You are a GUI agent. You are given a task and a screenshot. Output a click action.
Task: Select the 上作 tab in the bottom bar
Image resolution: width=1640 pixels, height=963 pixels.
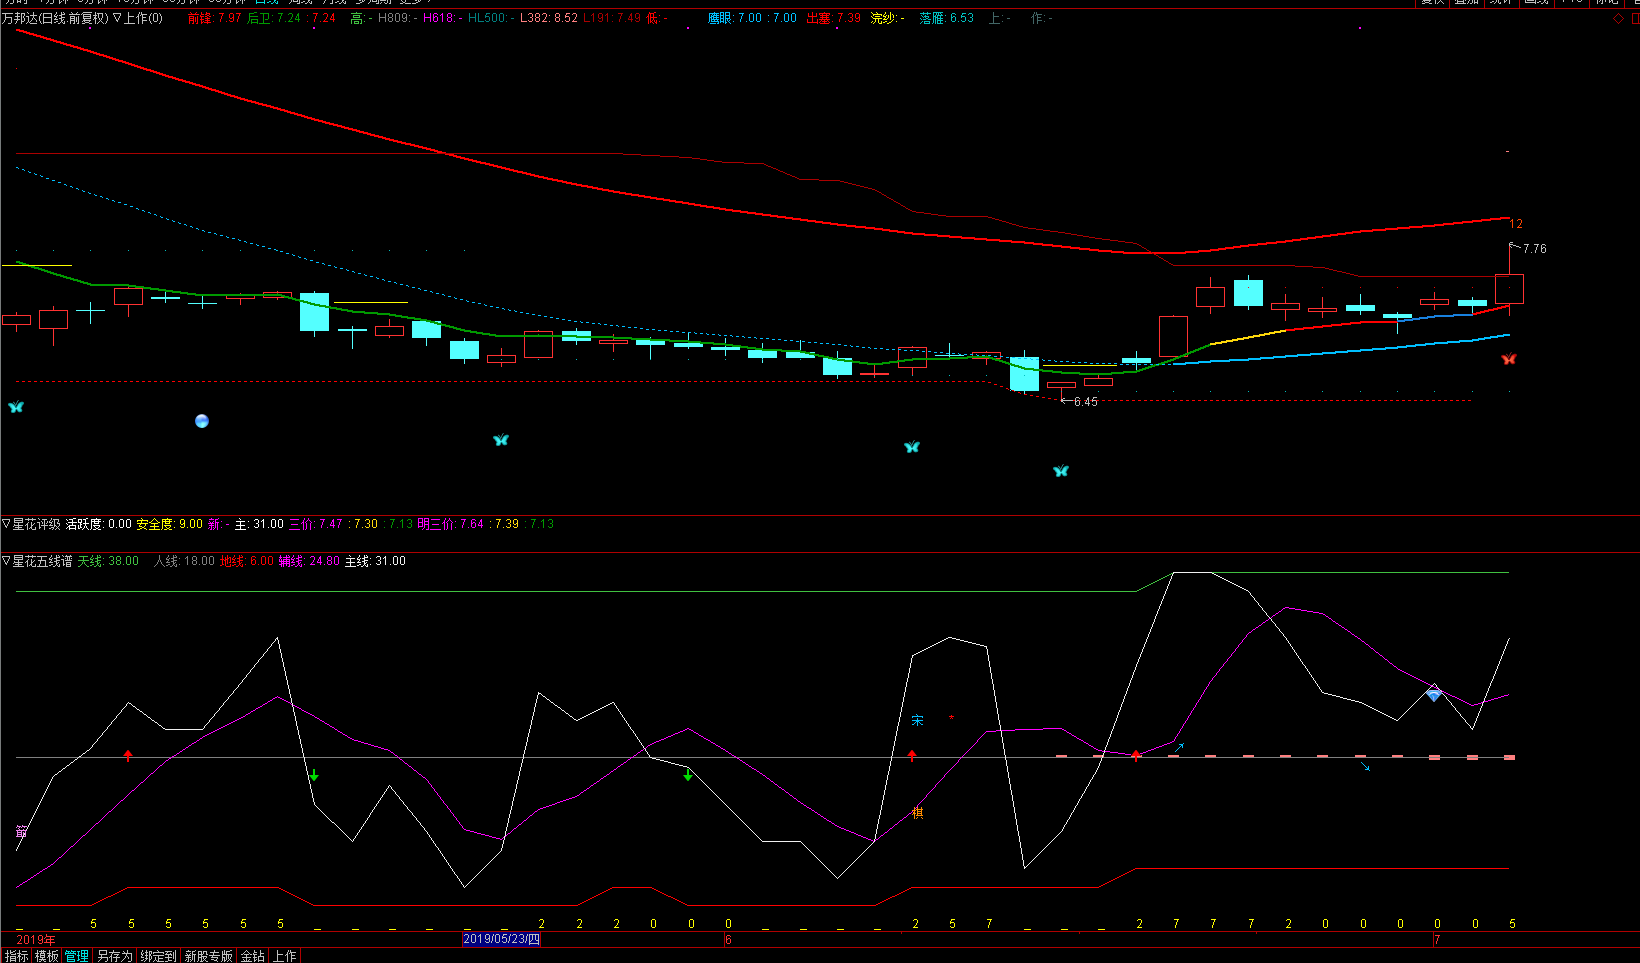pos(285,956)
